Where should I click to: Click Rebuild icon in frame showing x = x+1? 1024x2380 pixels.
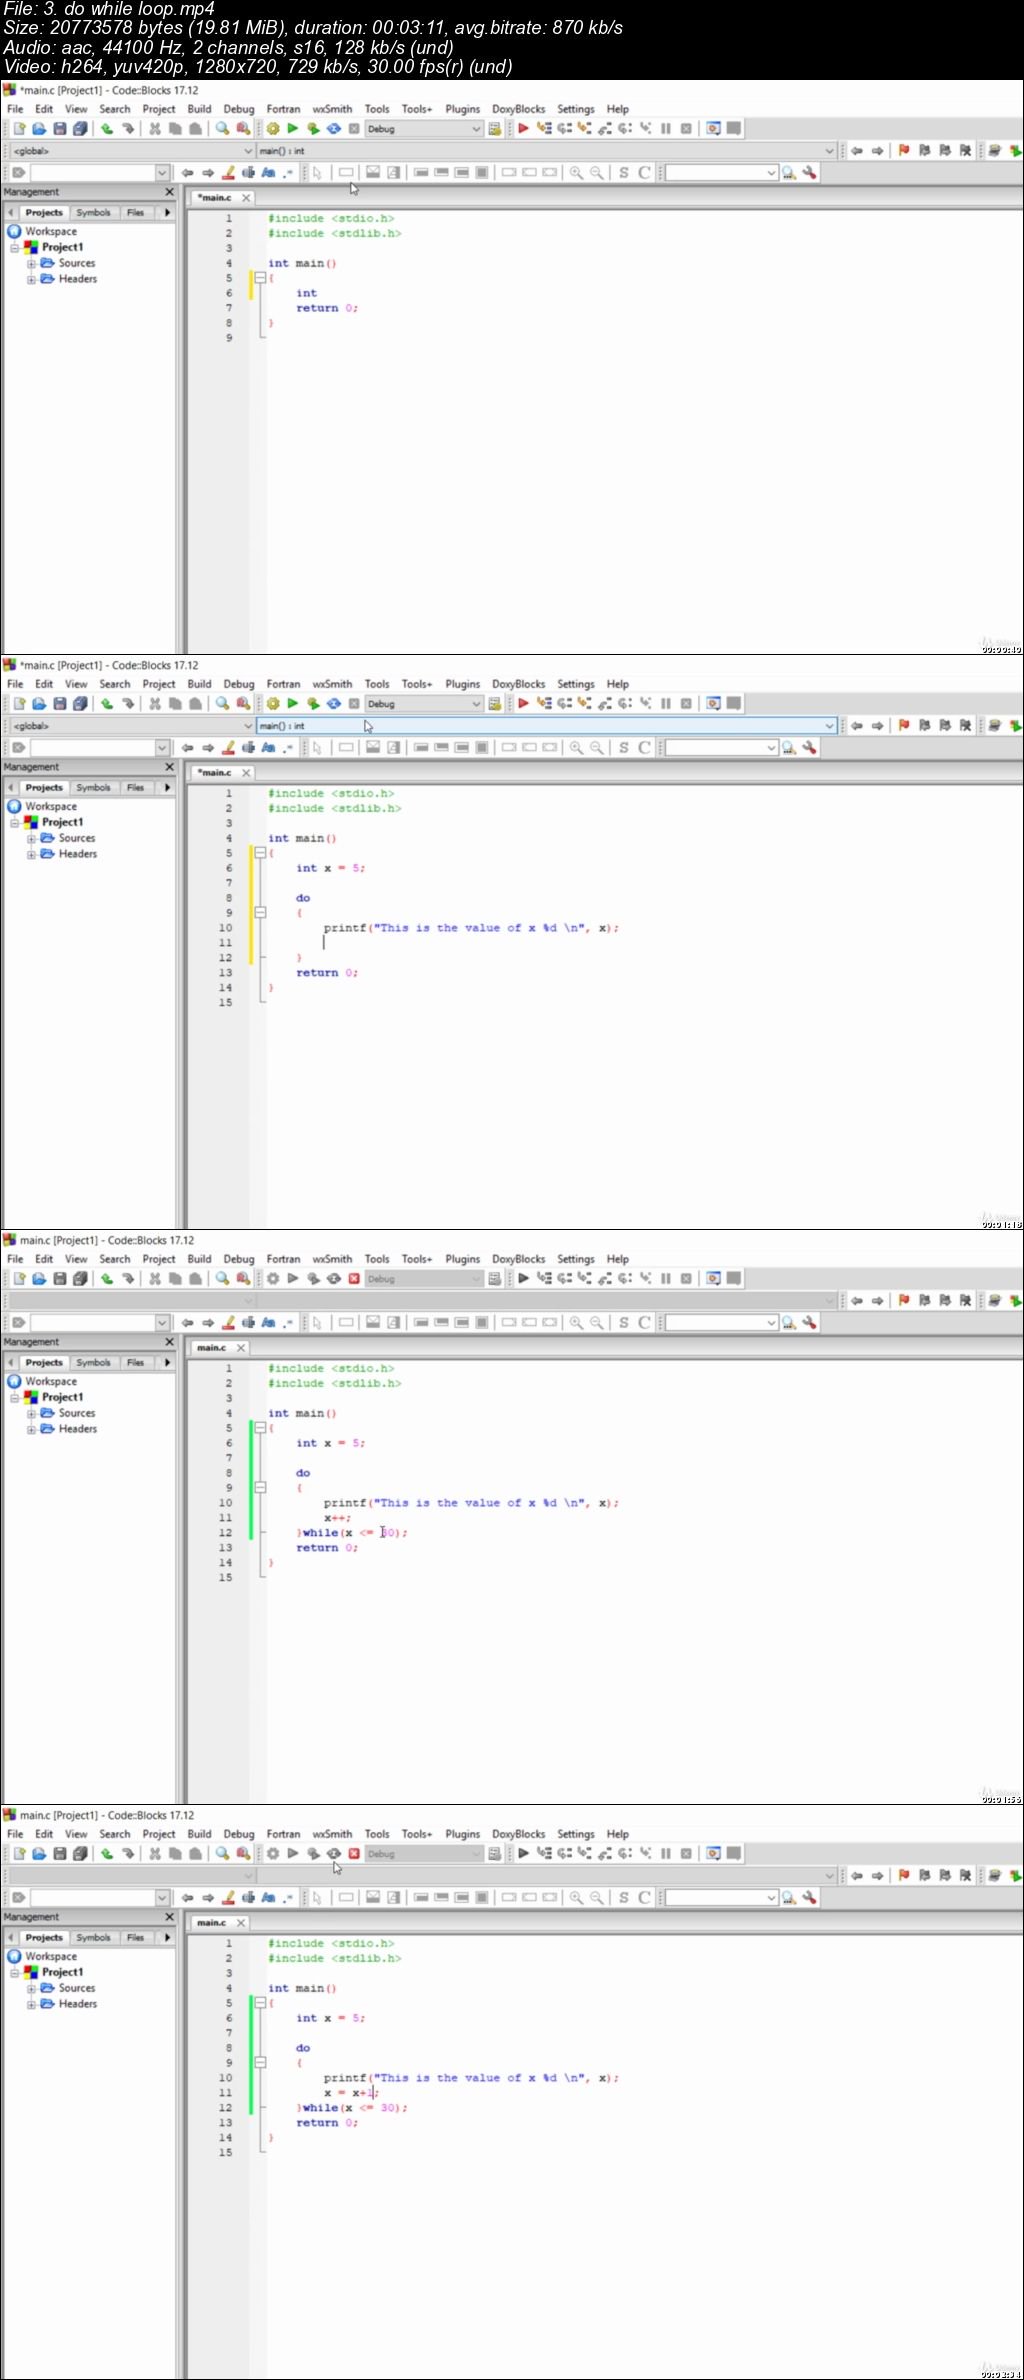click(334, 1854)
